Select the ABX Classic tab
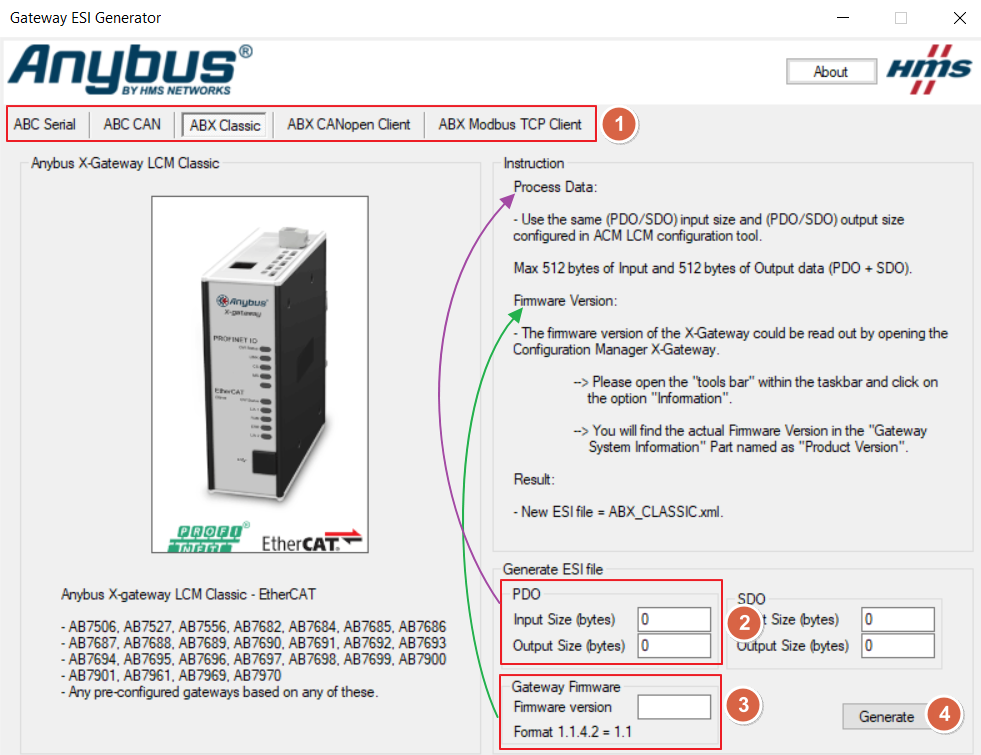 (225, 125)
